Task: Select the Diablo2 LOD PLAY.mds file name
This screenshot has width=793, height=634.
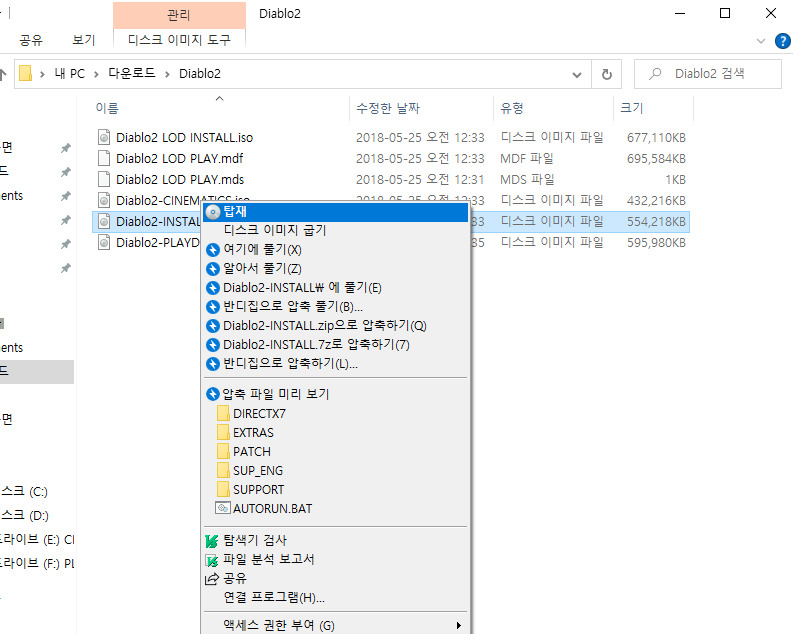Action: (x=180, y=179)
